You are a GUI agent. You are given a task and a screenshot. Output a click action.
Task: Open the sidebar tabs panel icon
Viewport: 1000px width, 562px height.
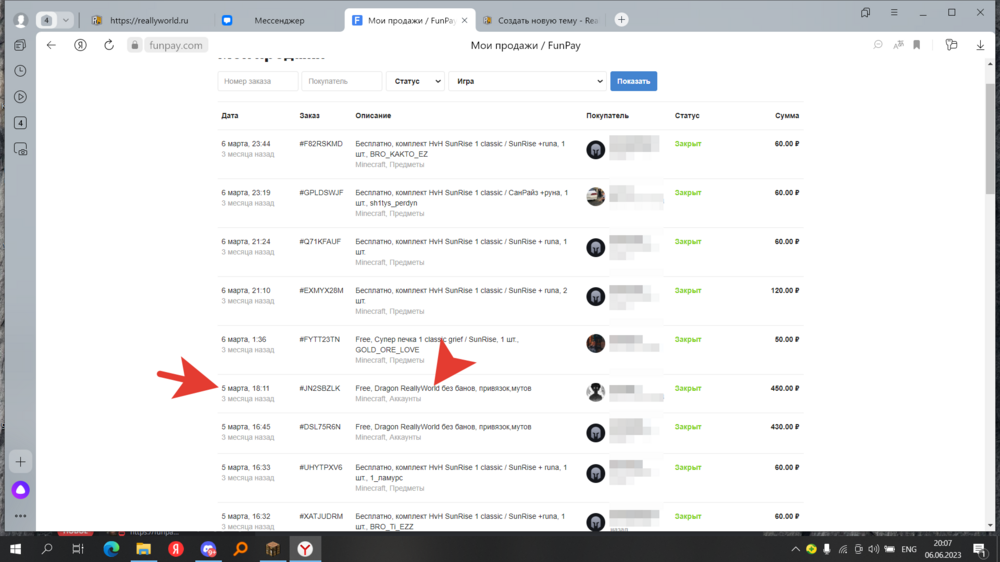pos(20,45)
